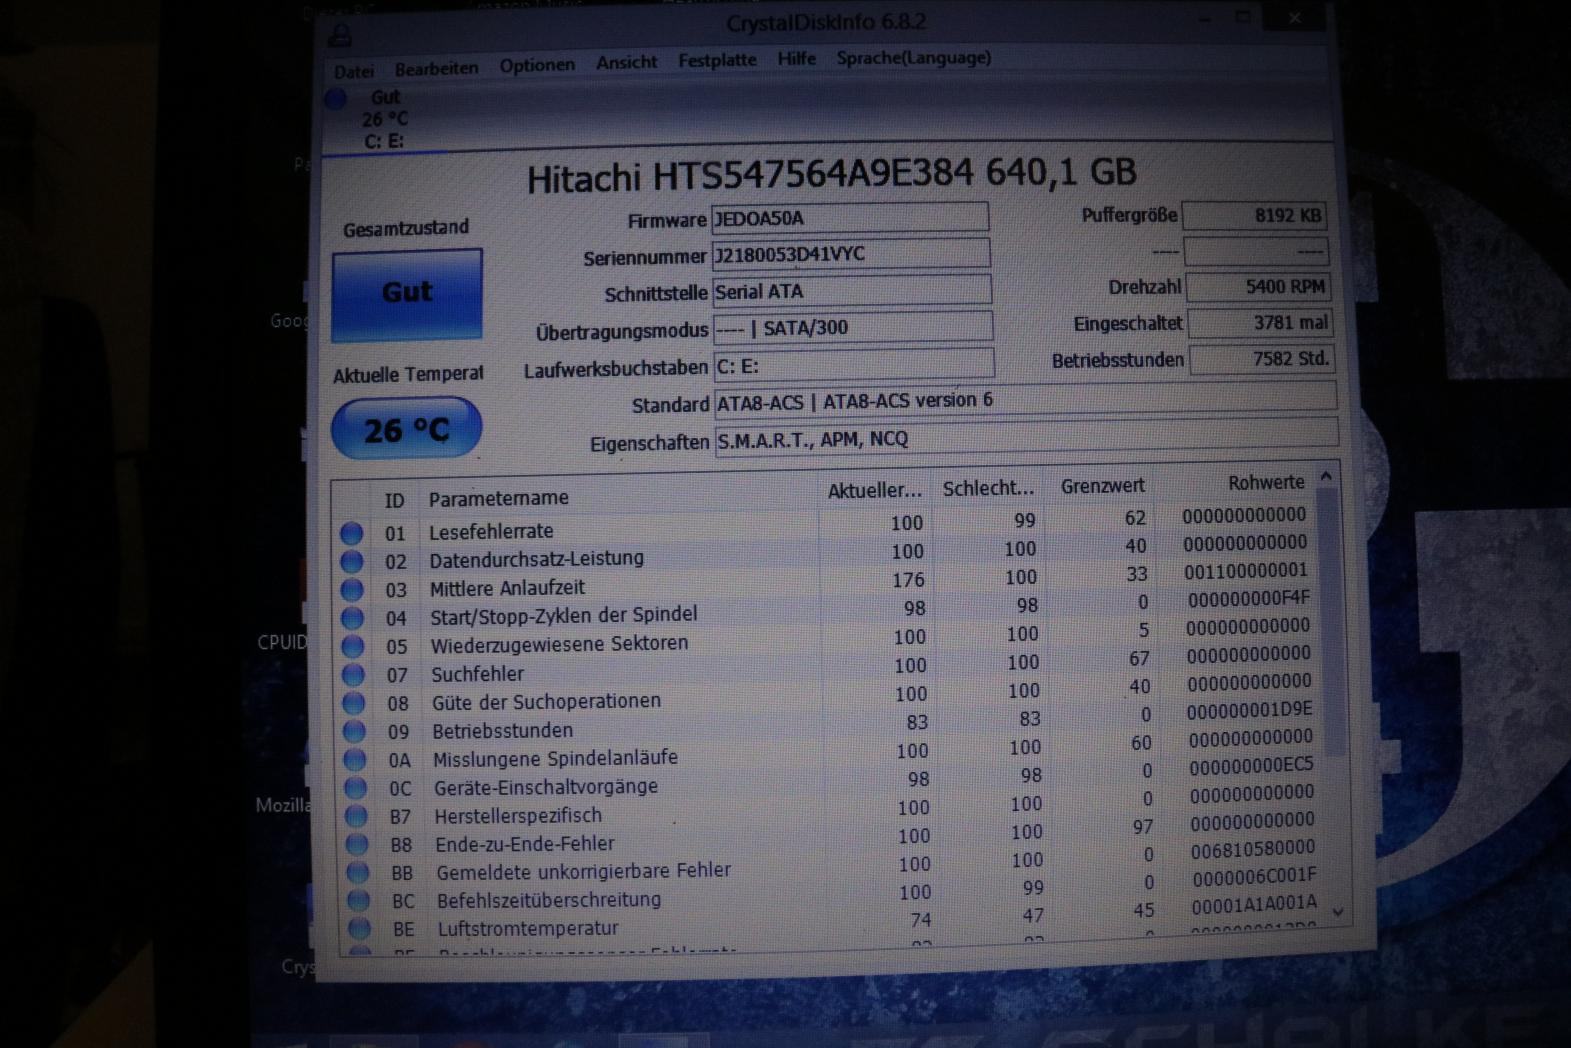
Task: Open the Hilfe menu
Action: tap(796, 58)
